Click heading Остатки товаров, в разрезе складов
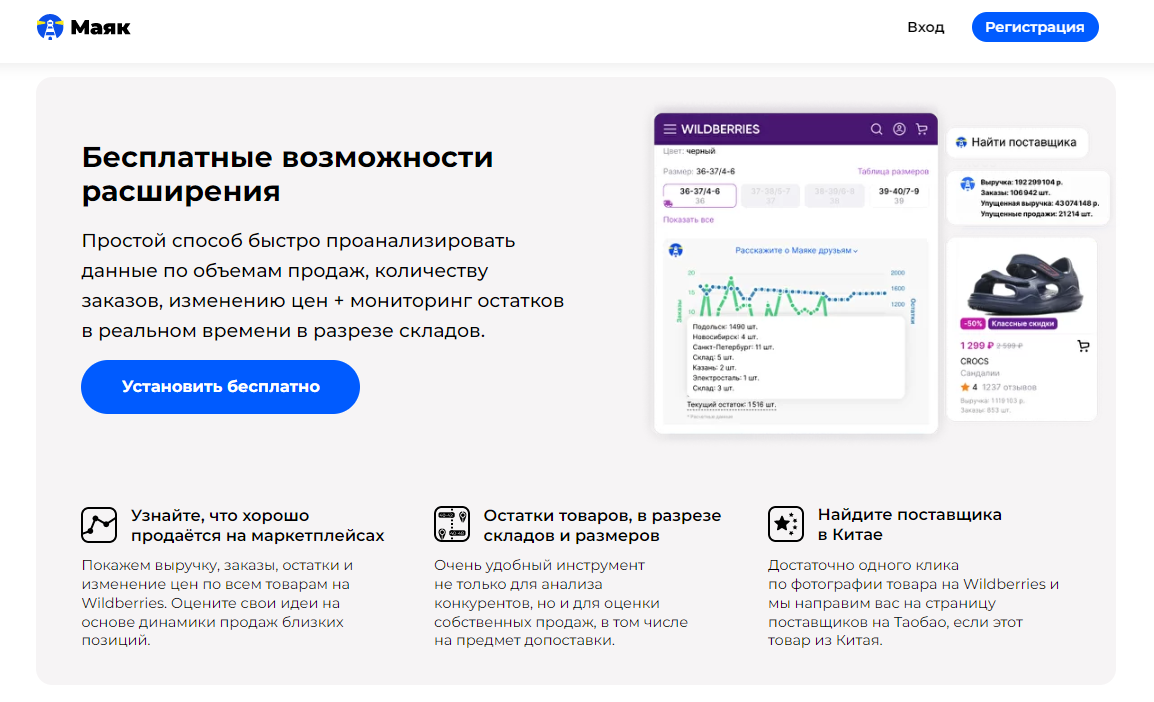 tap(602, 525)
